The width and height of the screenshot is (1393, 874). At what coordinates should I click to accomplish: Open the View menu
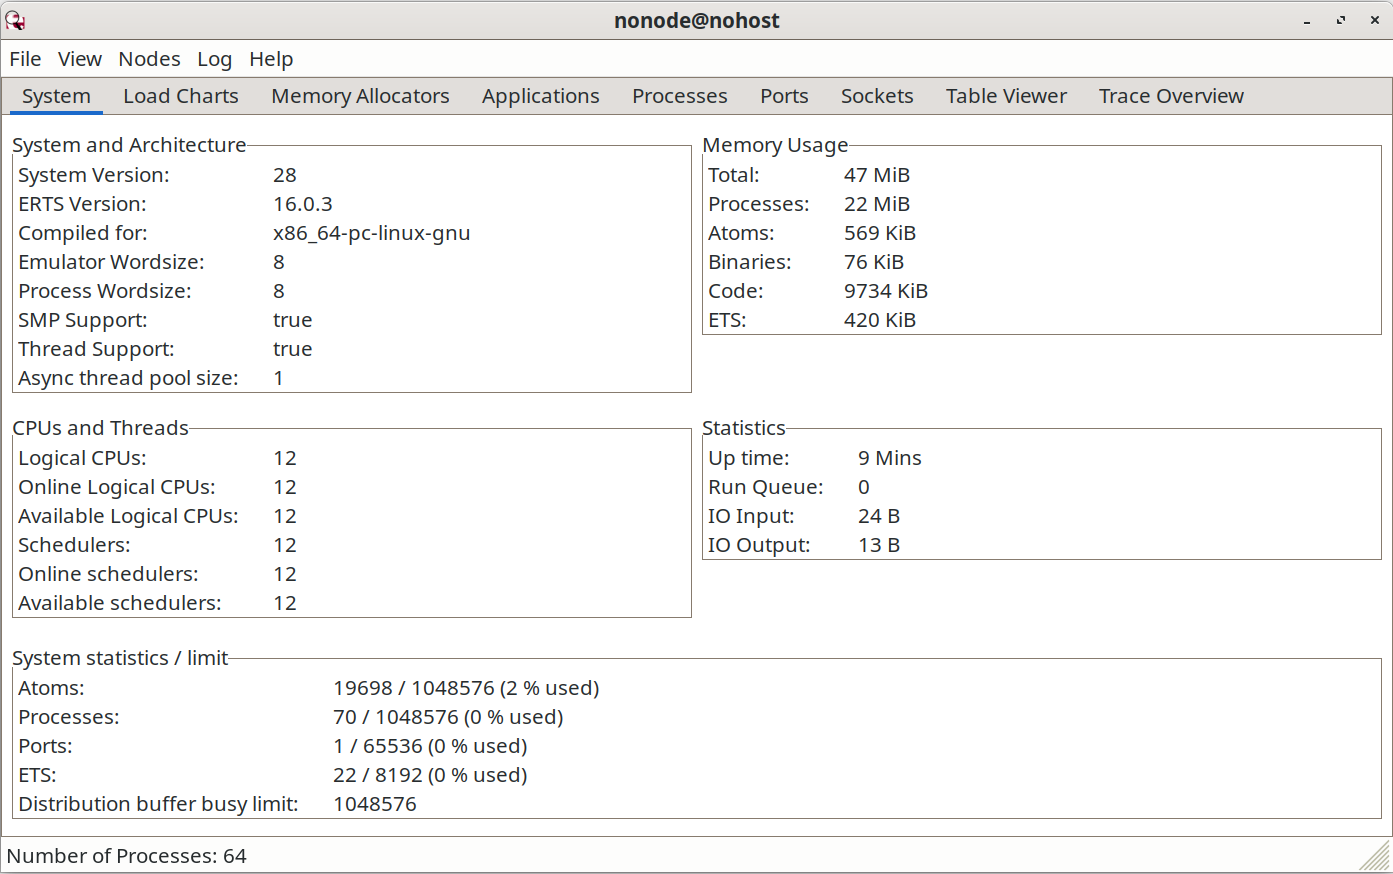click(79, 59)
